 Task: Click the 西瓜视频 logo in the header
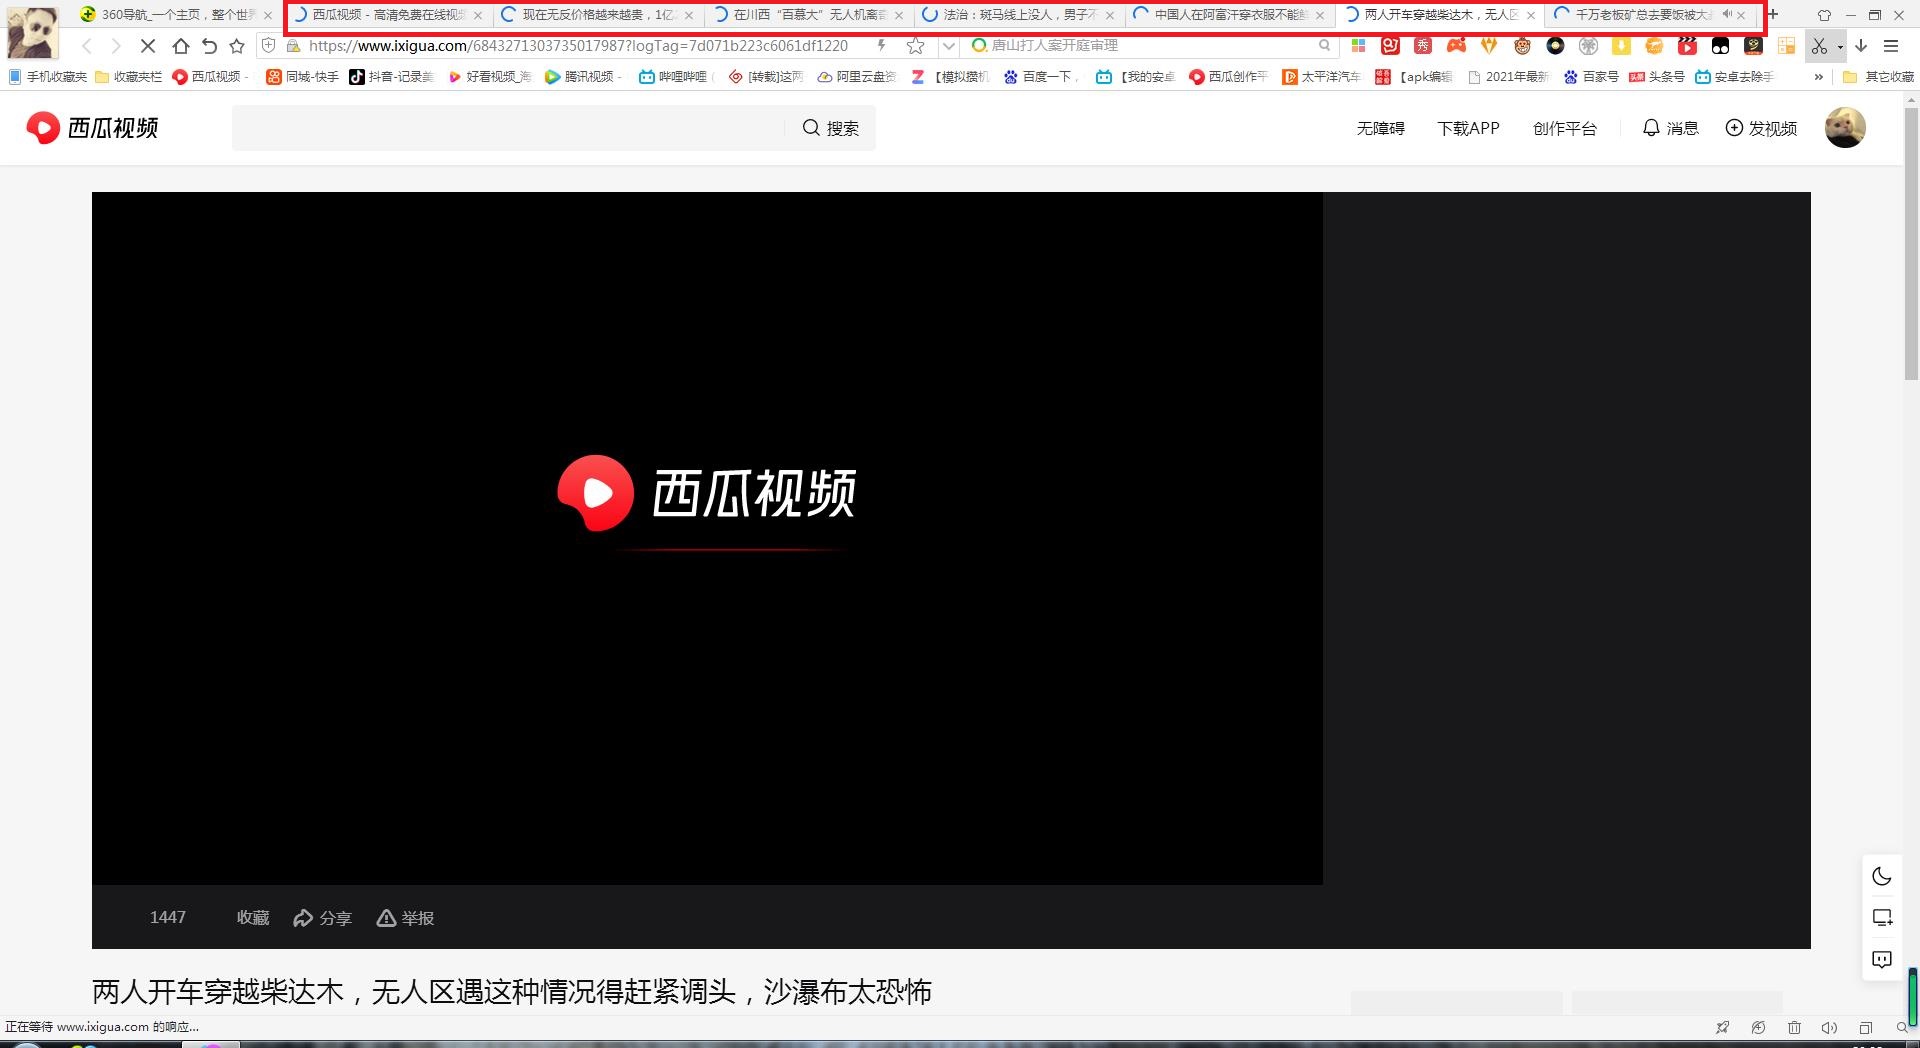pos(92,128)
